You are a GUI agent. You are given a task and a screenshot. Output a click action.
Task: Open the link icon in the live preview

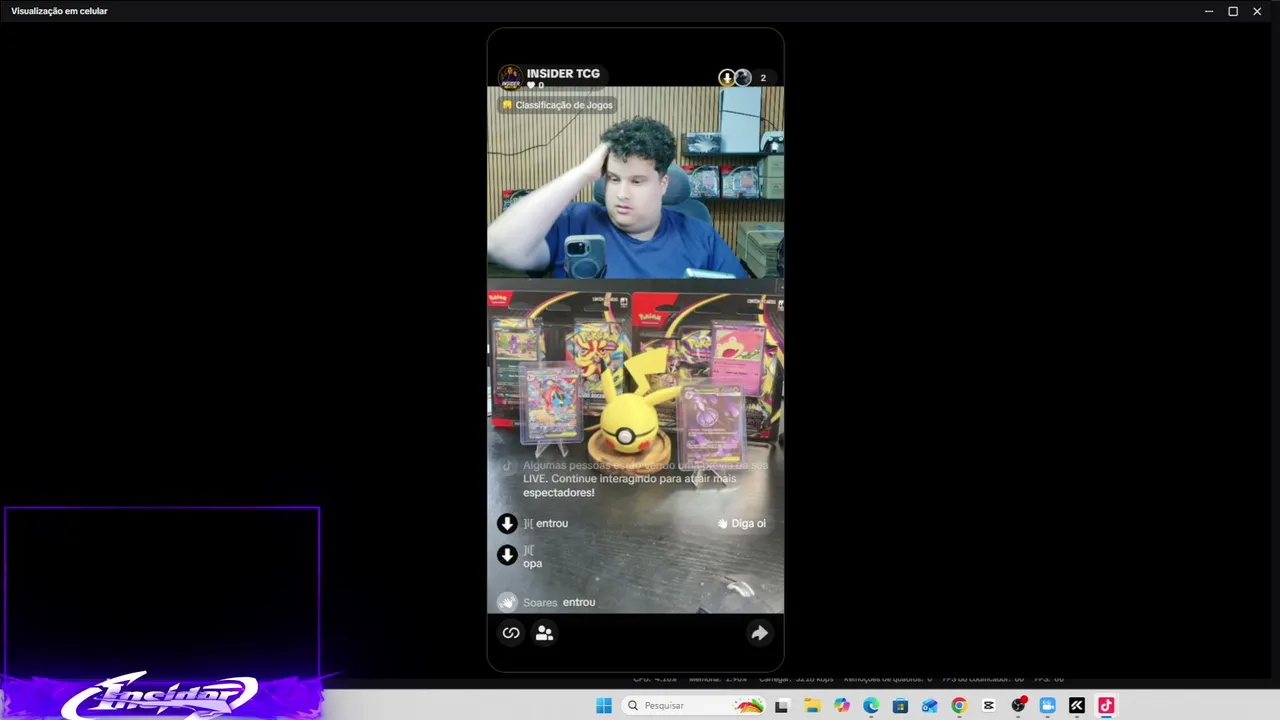(511, 633)
